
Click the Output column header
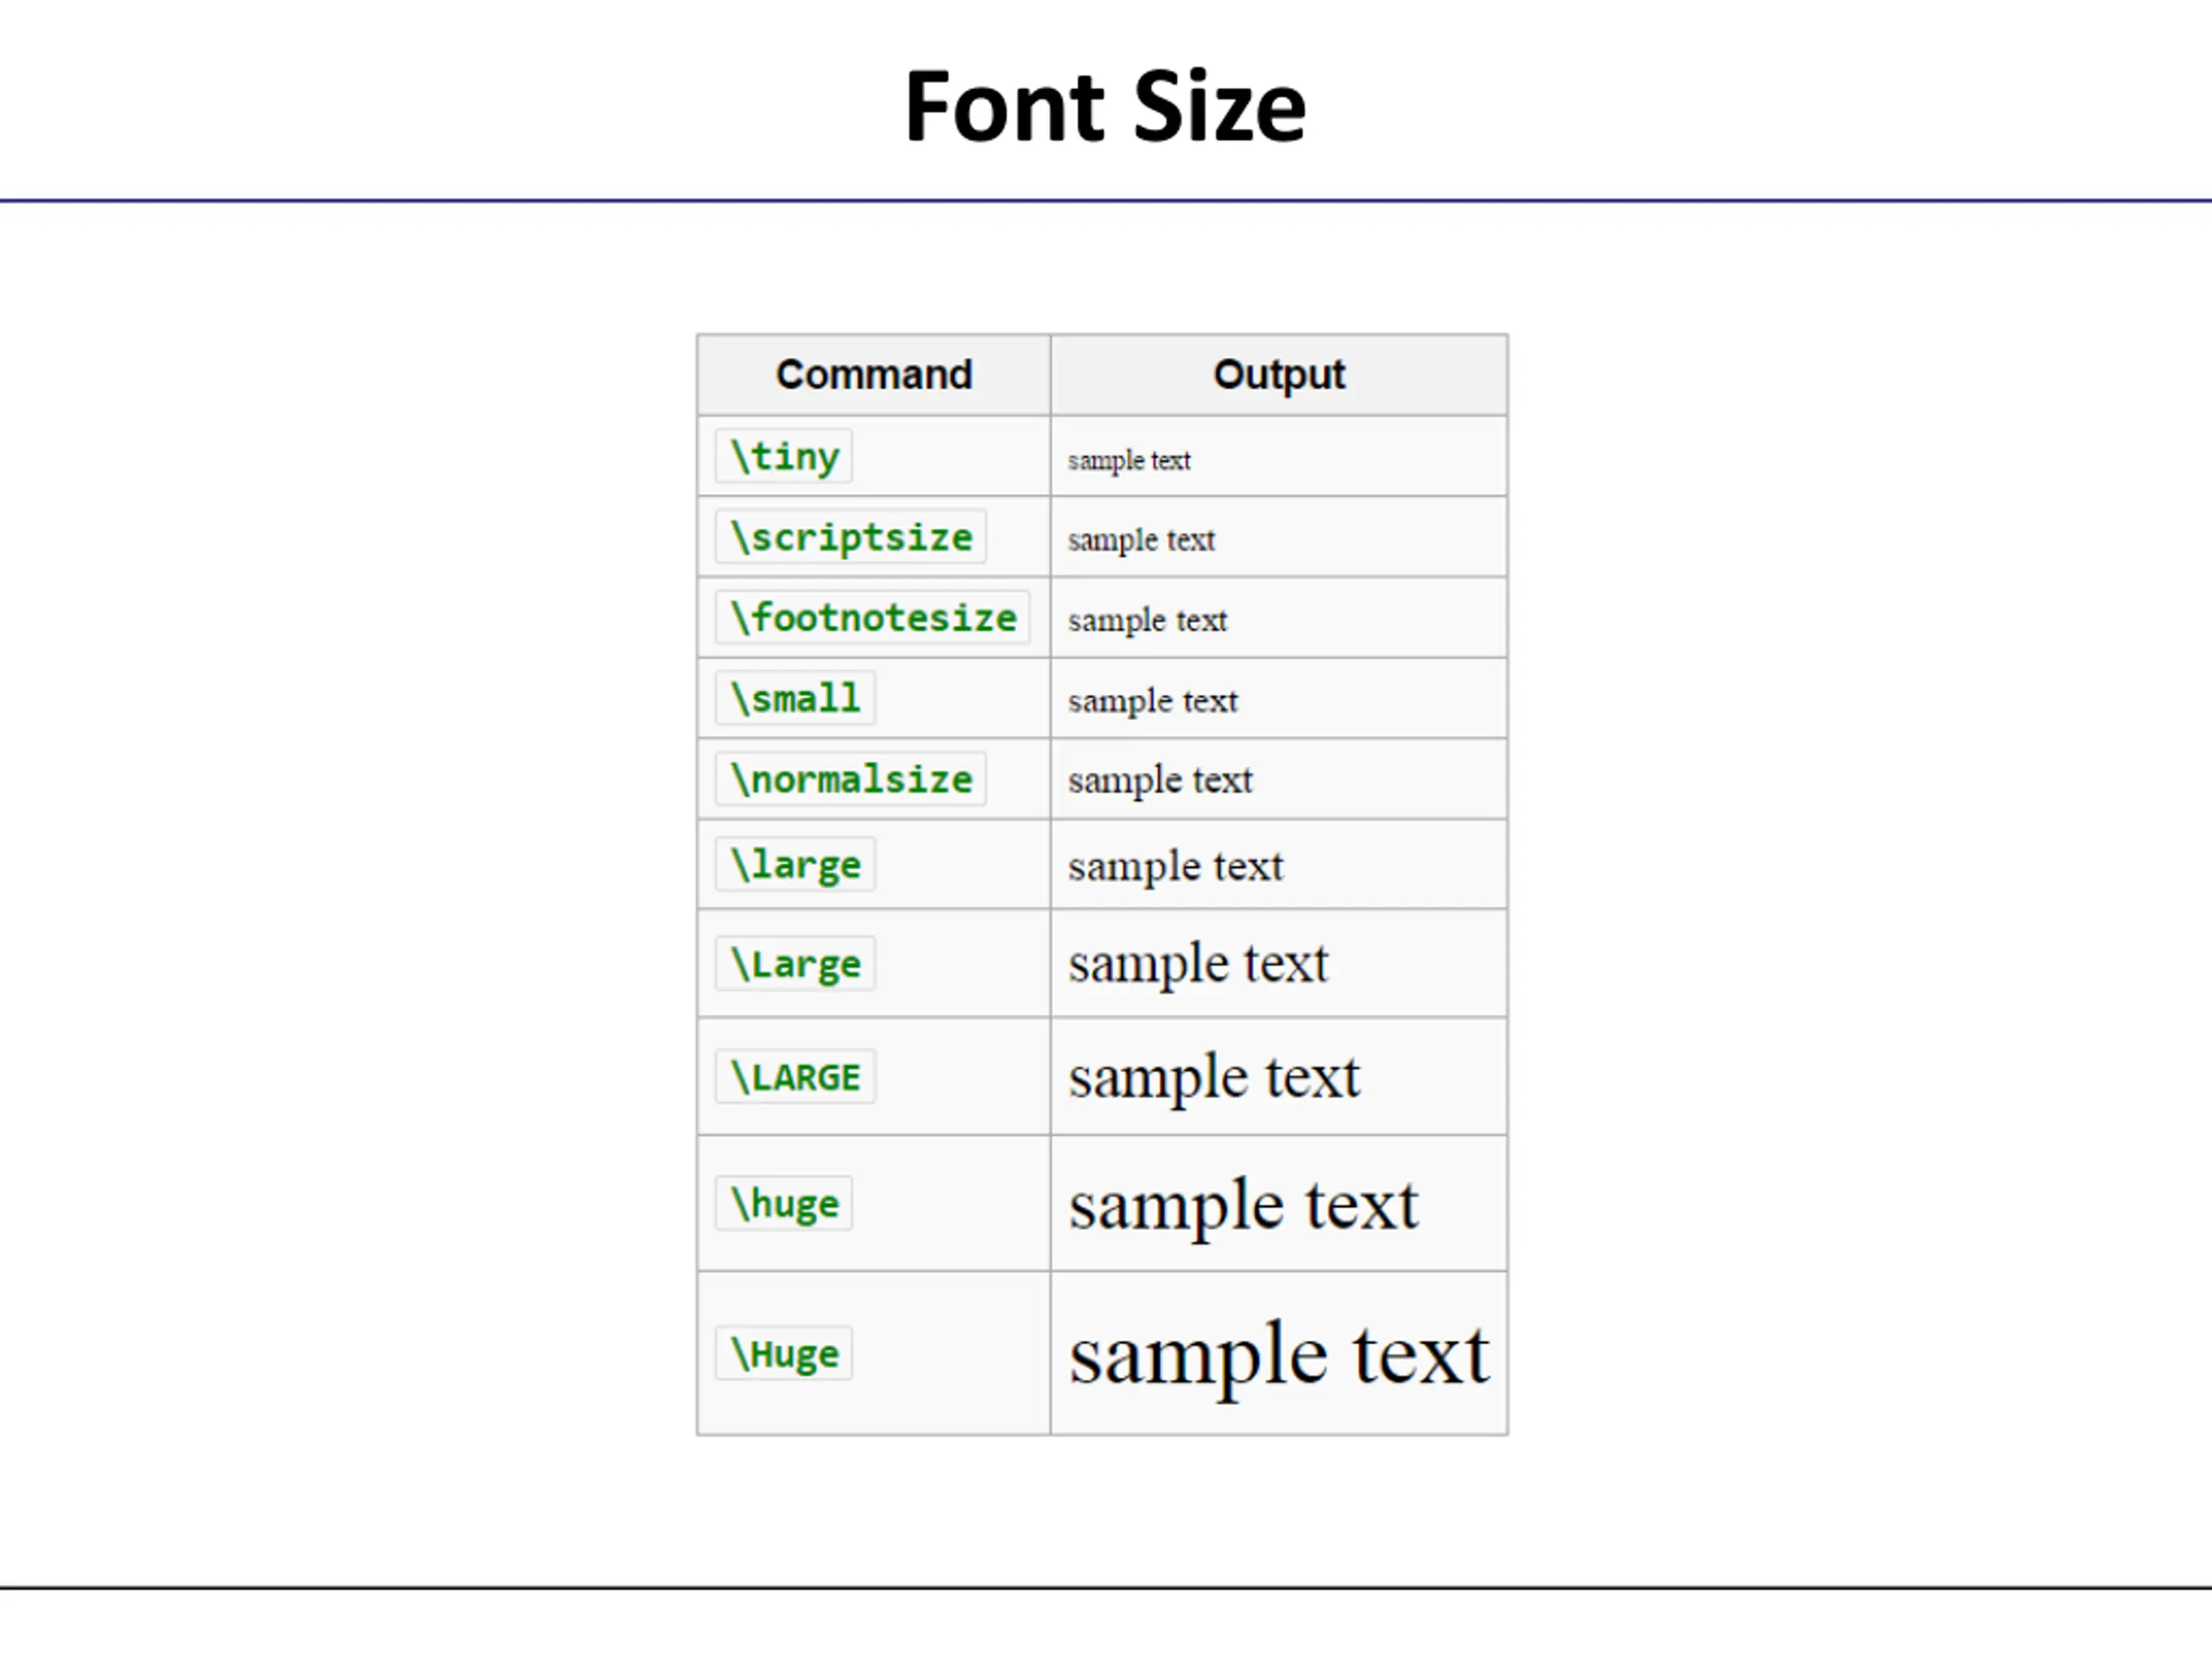(x=1279, y=375)
